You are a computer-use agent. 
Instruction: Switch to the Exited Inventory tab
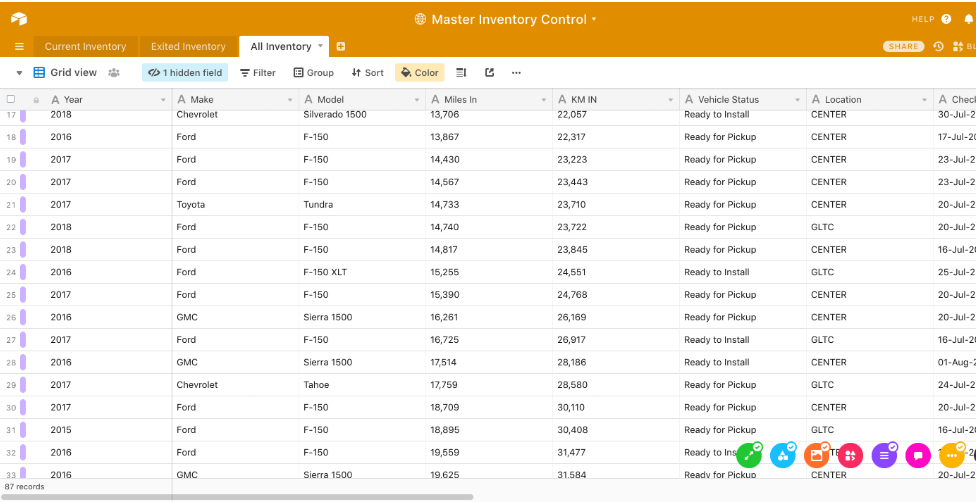click(x=188, y=47)
